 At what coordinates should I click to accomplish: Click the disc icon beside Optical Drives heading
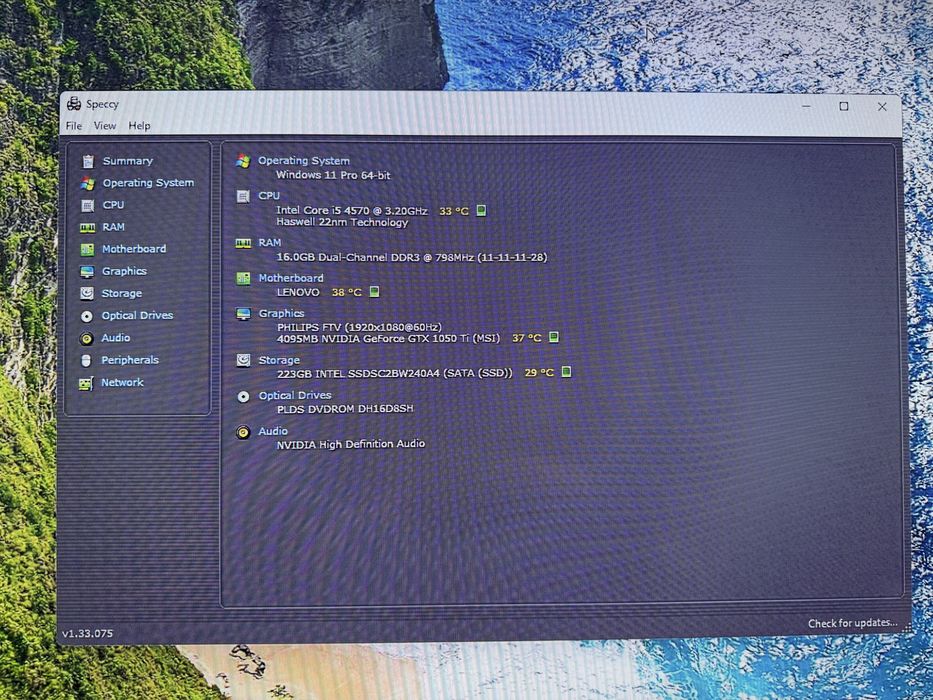click(243, 396)
